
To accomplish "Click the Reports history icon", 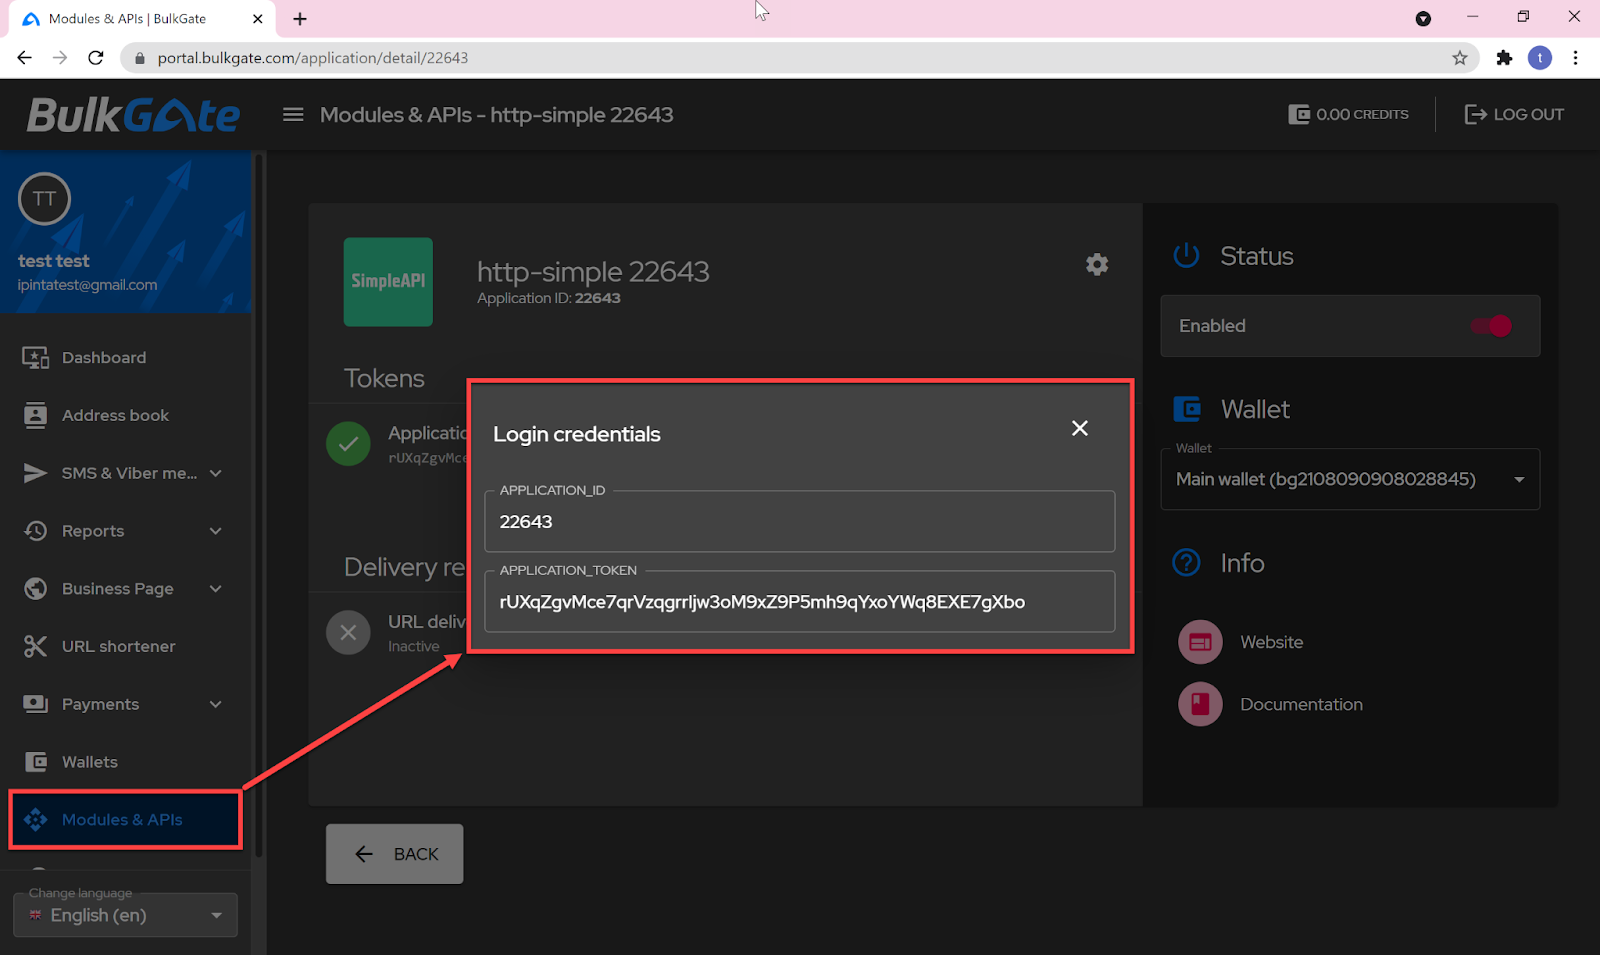I will (35, 531).
